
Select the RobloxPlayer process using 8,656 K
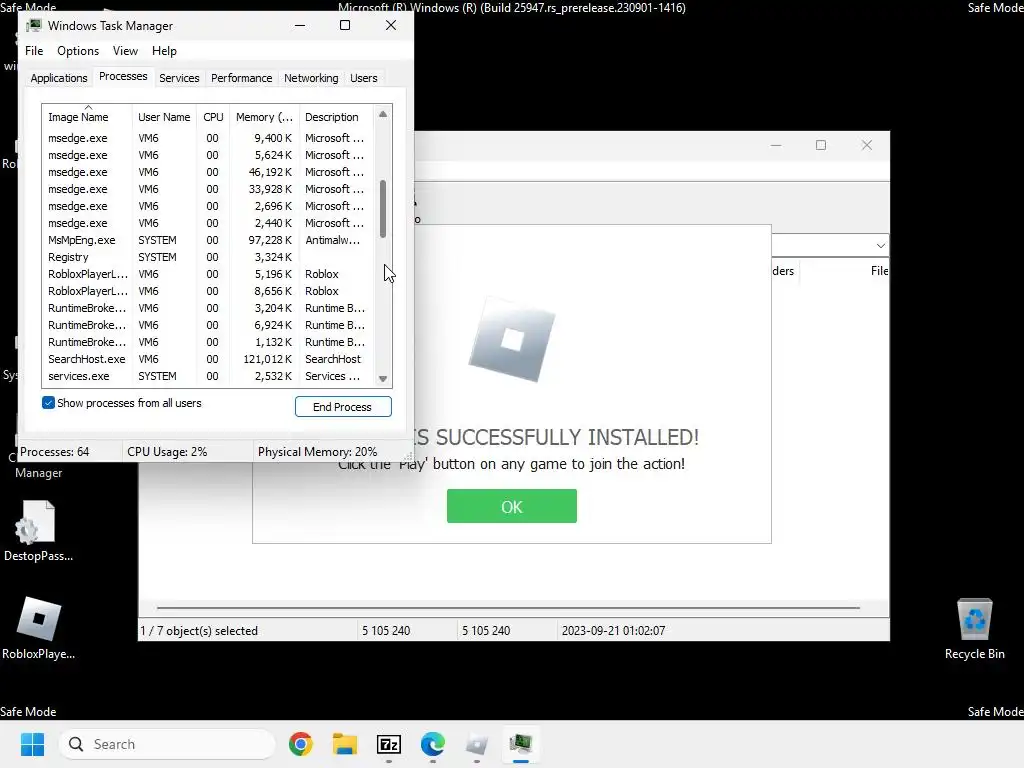coord(208,291)
